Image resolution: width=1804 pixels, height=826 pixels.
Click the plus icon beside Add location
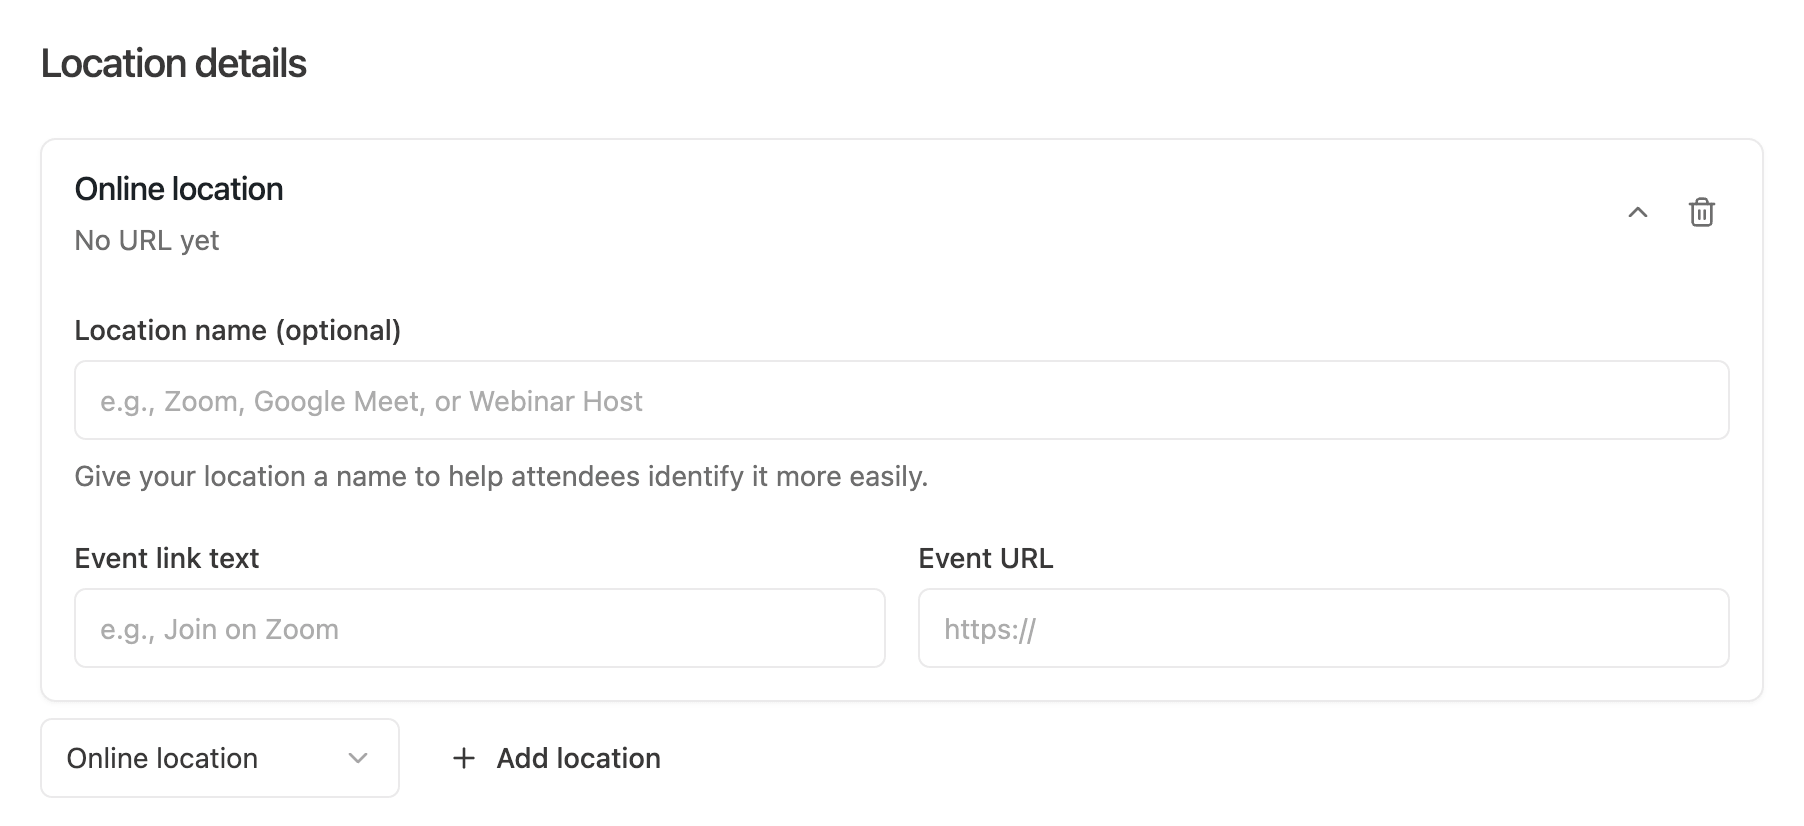tap(463, 758)
